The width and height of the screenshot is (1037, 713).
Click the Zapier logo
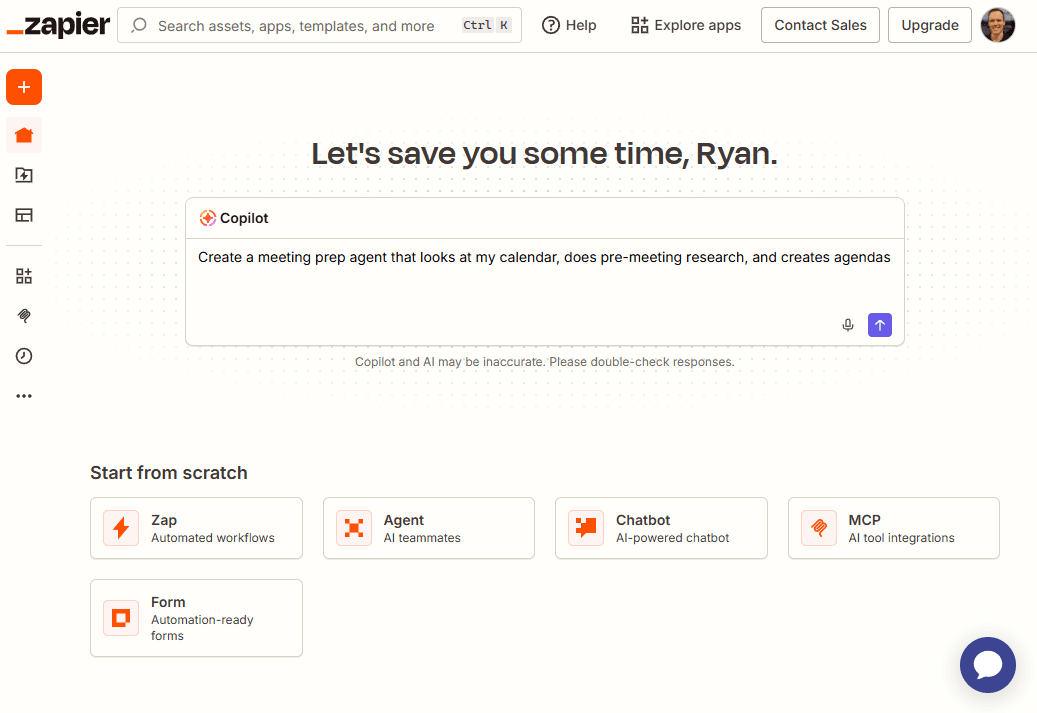58,25
